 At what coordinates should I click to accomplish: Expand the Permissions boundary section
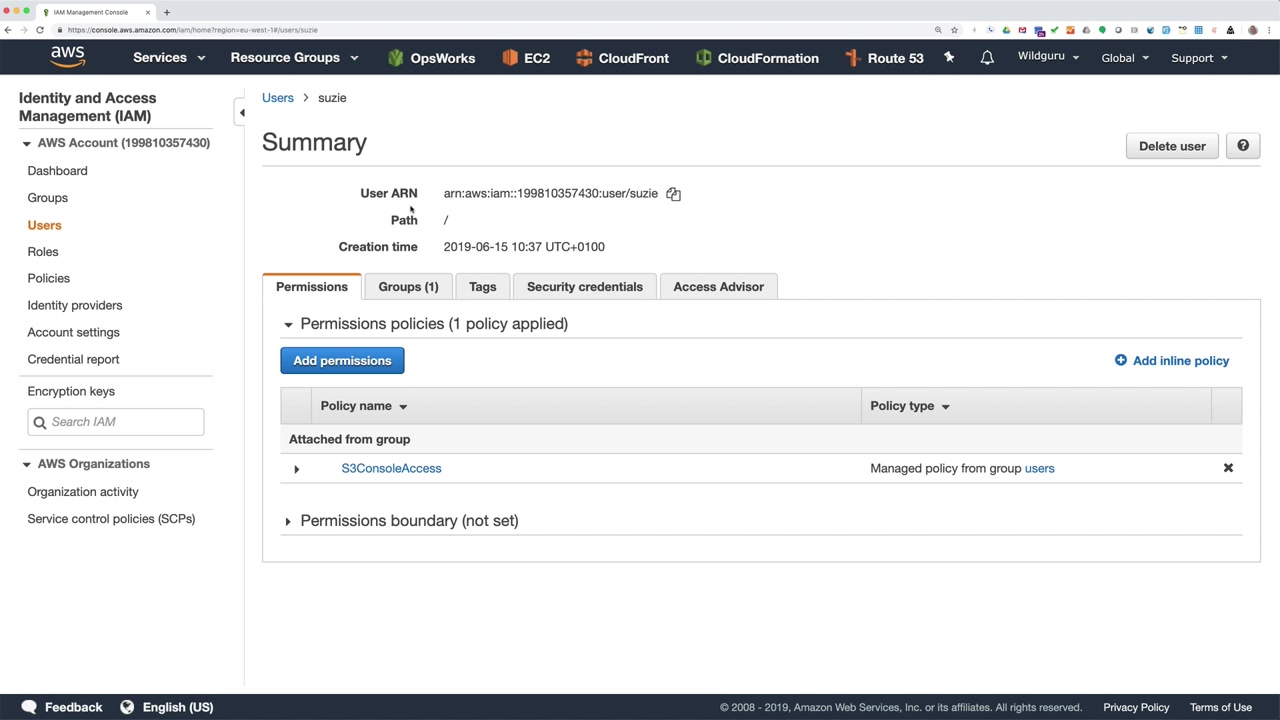click(x=288, y=521)
